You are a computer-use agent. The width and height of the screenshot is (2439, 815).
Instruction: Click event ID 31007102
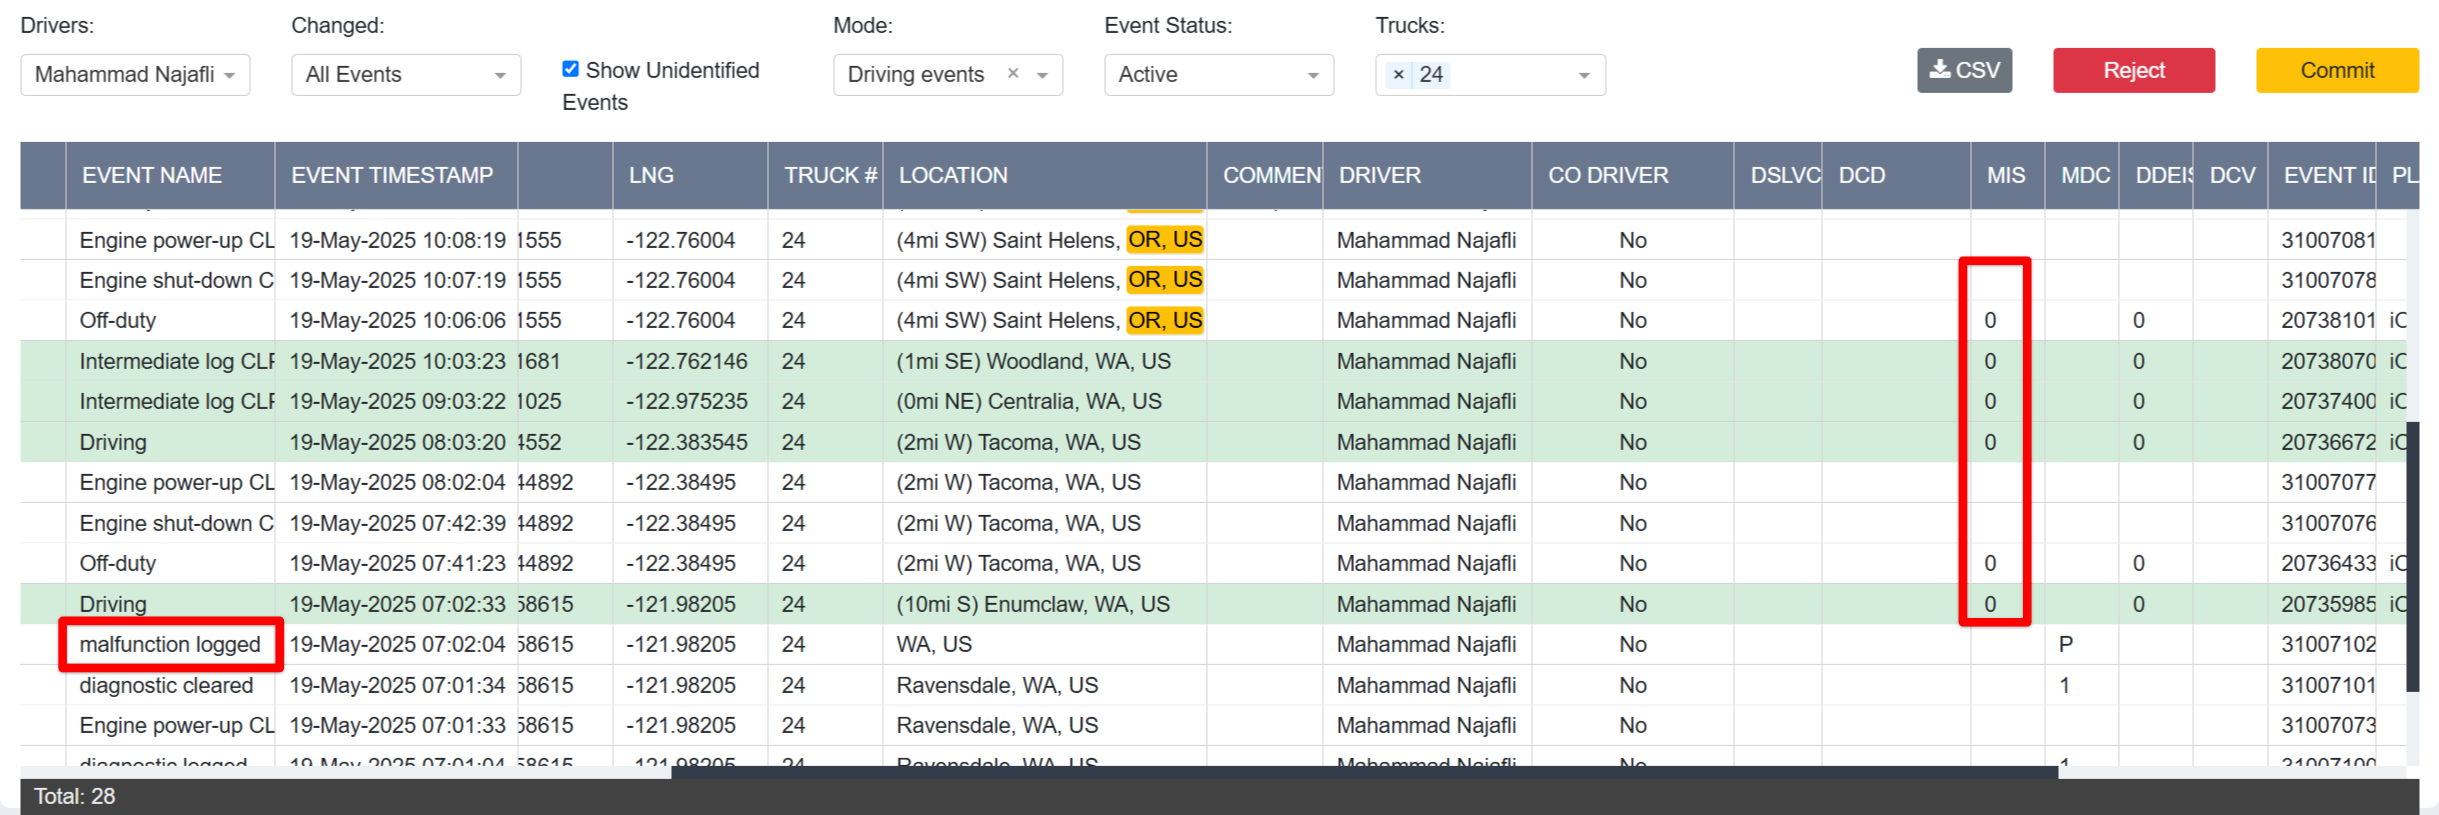[x=2328, y=645]
